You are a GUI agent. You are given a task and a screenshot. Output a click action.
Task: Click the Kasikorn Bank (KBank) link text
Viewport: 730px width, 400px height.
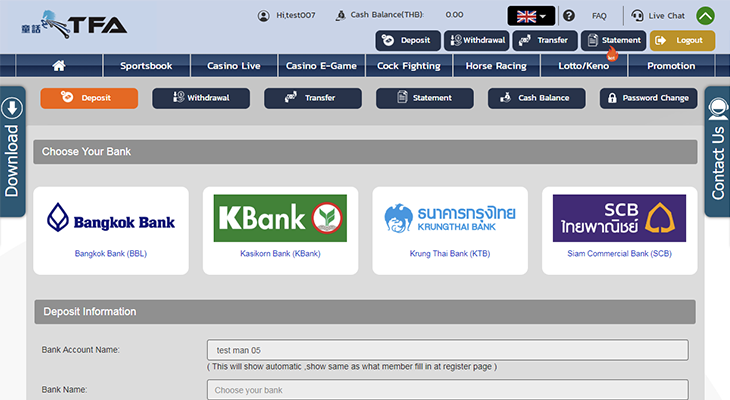click(280, 254)
